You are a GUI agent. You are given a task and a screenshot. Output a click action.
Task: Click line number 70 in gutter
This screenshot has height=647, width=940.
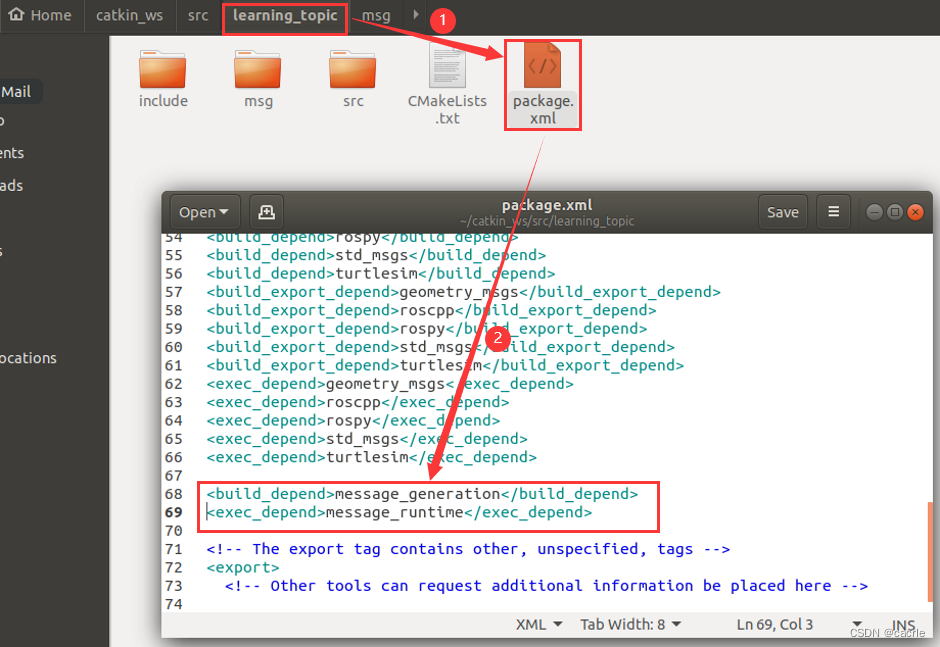coord(173,531)
